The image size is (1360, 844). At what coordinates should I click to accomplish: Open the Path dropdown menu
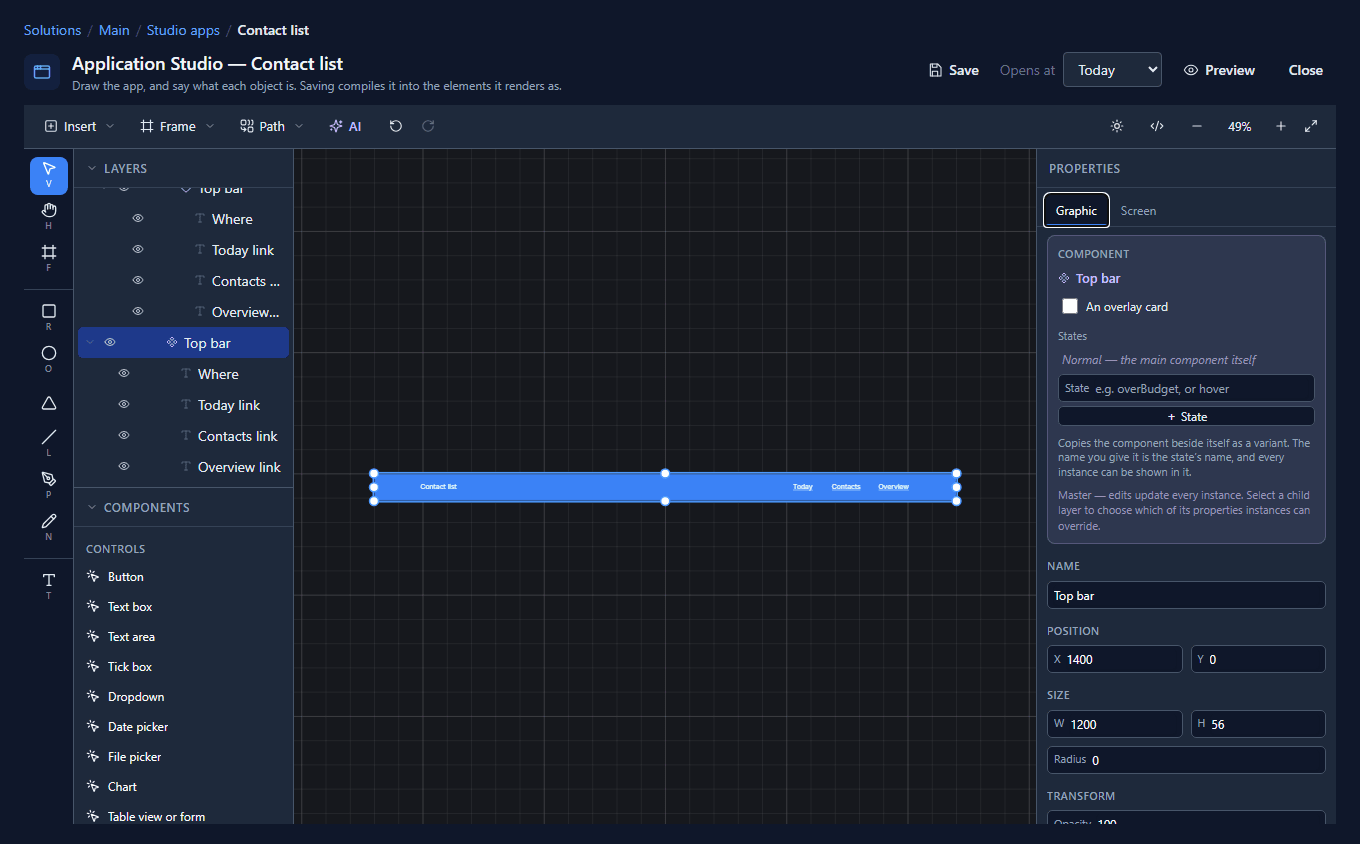coord(271,126)
